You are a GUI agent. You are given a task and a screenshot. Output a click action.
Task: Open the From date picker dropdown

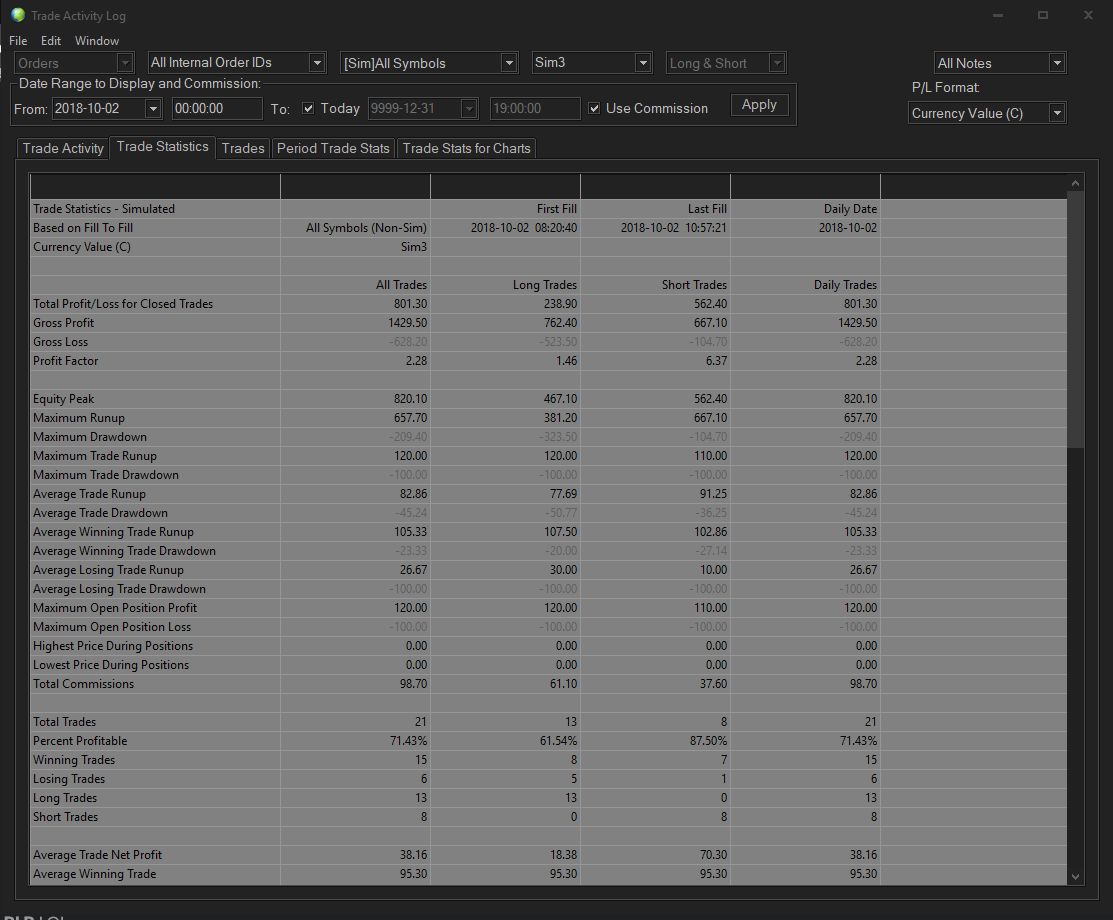(153, 108)
